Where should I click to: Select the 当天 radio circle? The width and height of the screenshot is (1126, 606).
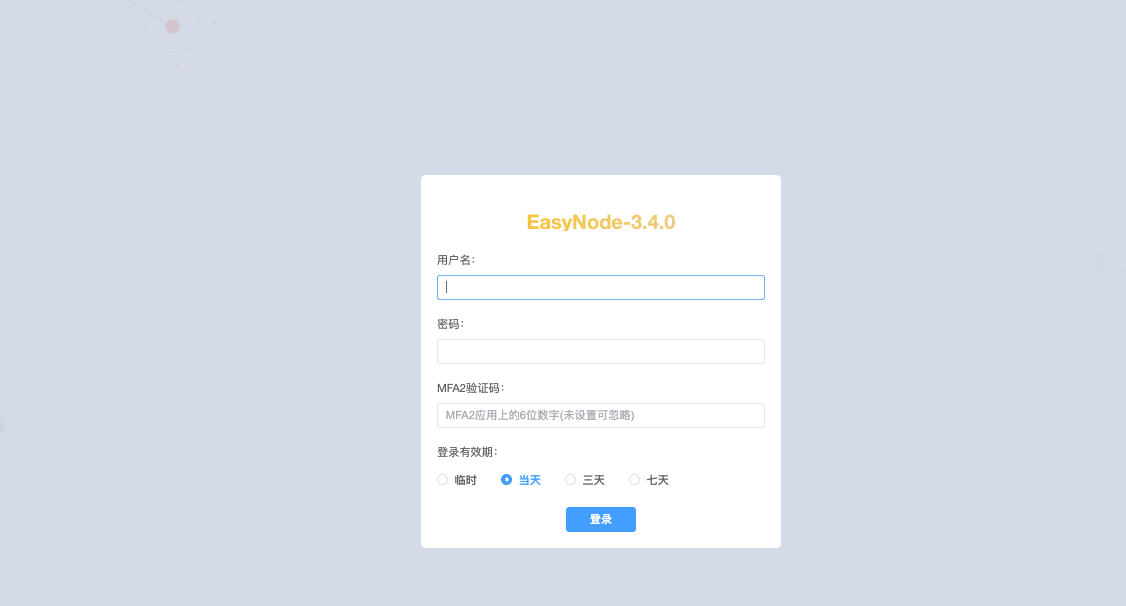point(506,480)
